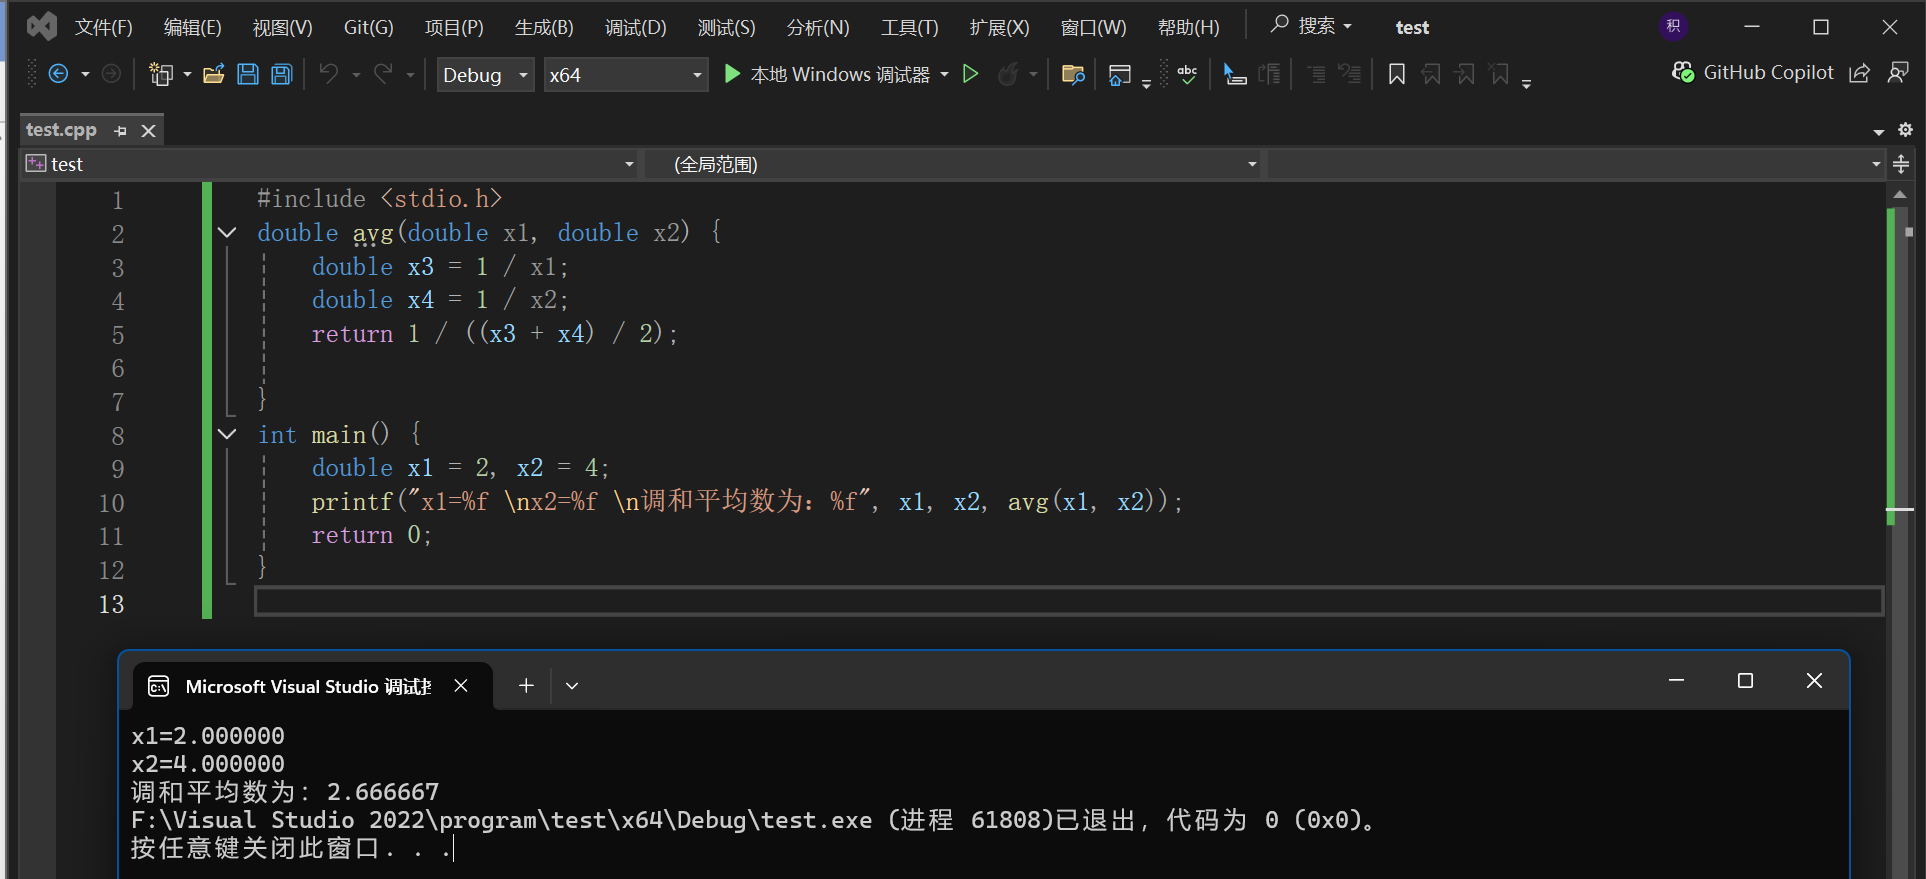Click the printf call on line 10
The width and height of the screenshot is (1926, 879).
(352, 501)
